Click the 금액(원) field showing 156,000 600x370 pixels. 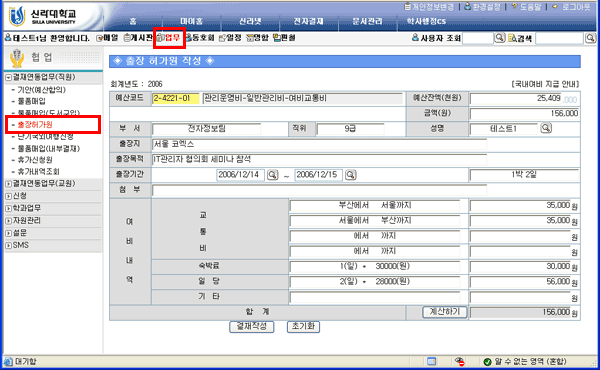tap(524, 113)
